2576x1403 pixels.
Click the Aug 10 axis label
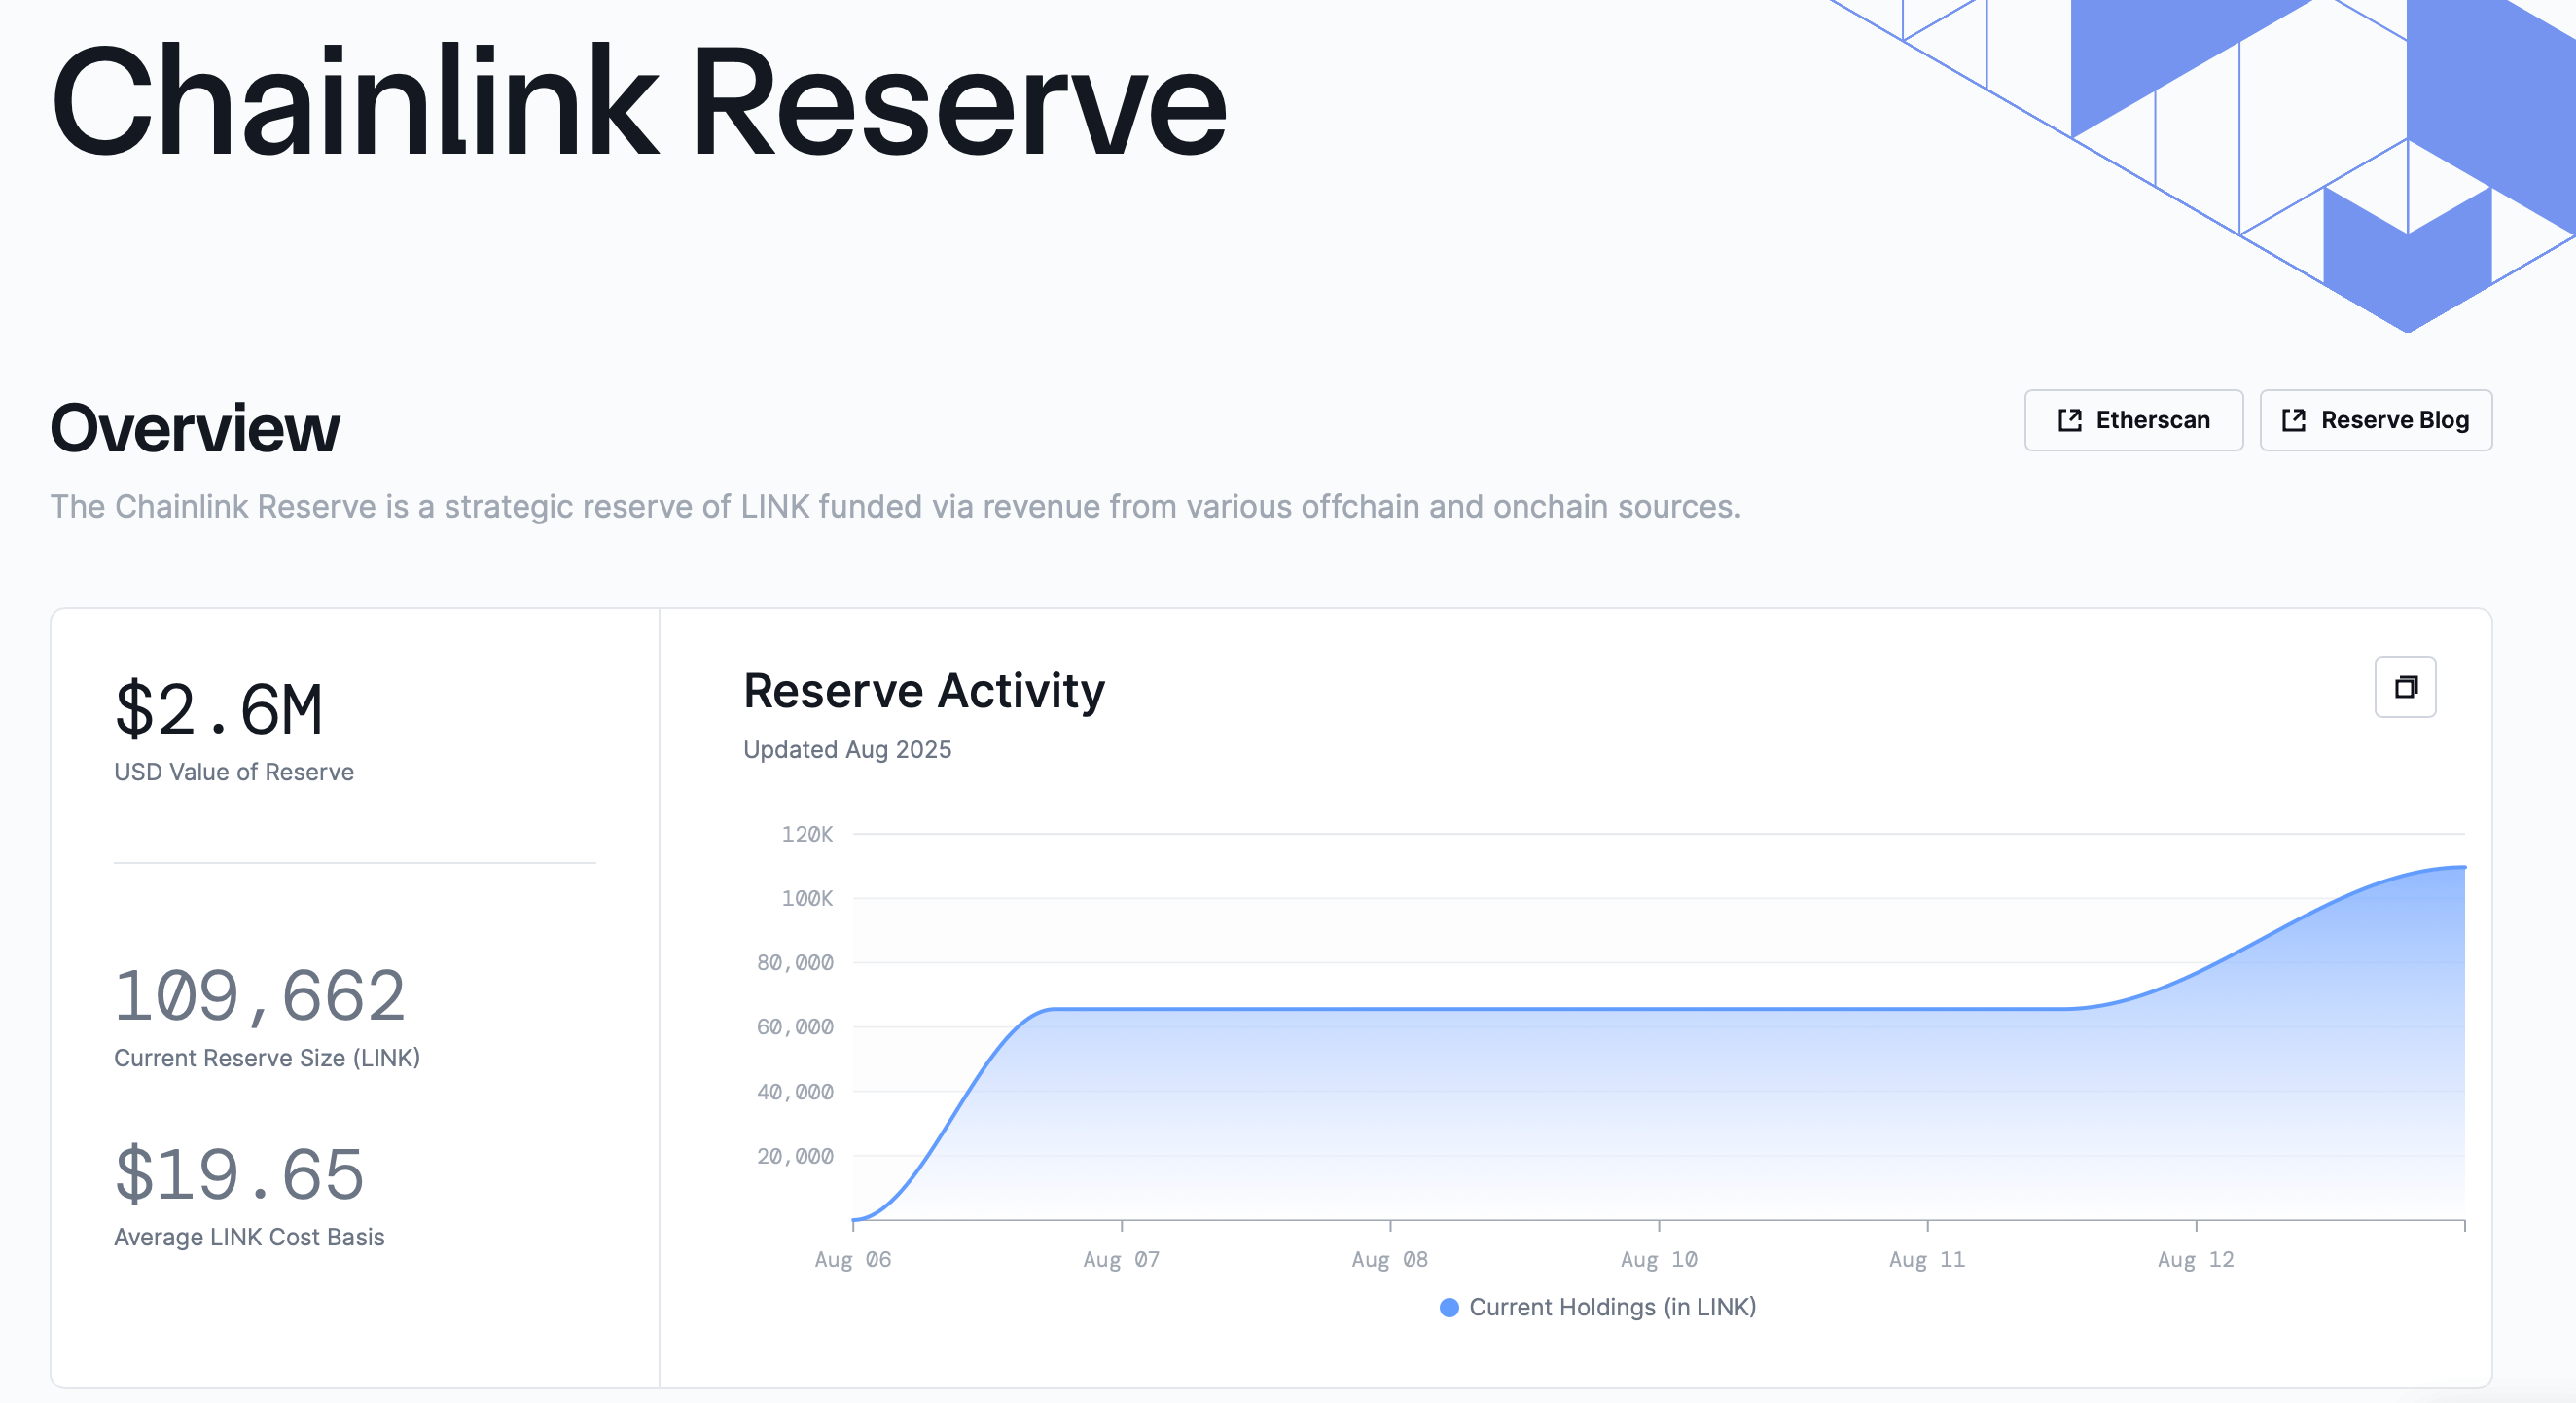coord(1658,1259)
